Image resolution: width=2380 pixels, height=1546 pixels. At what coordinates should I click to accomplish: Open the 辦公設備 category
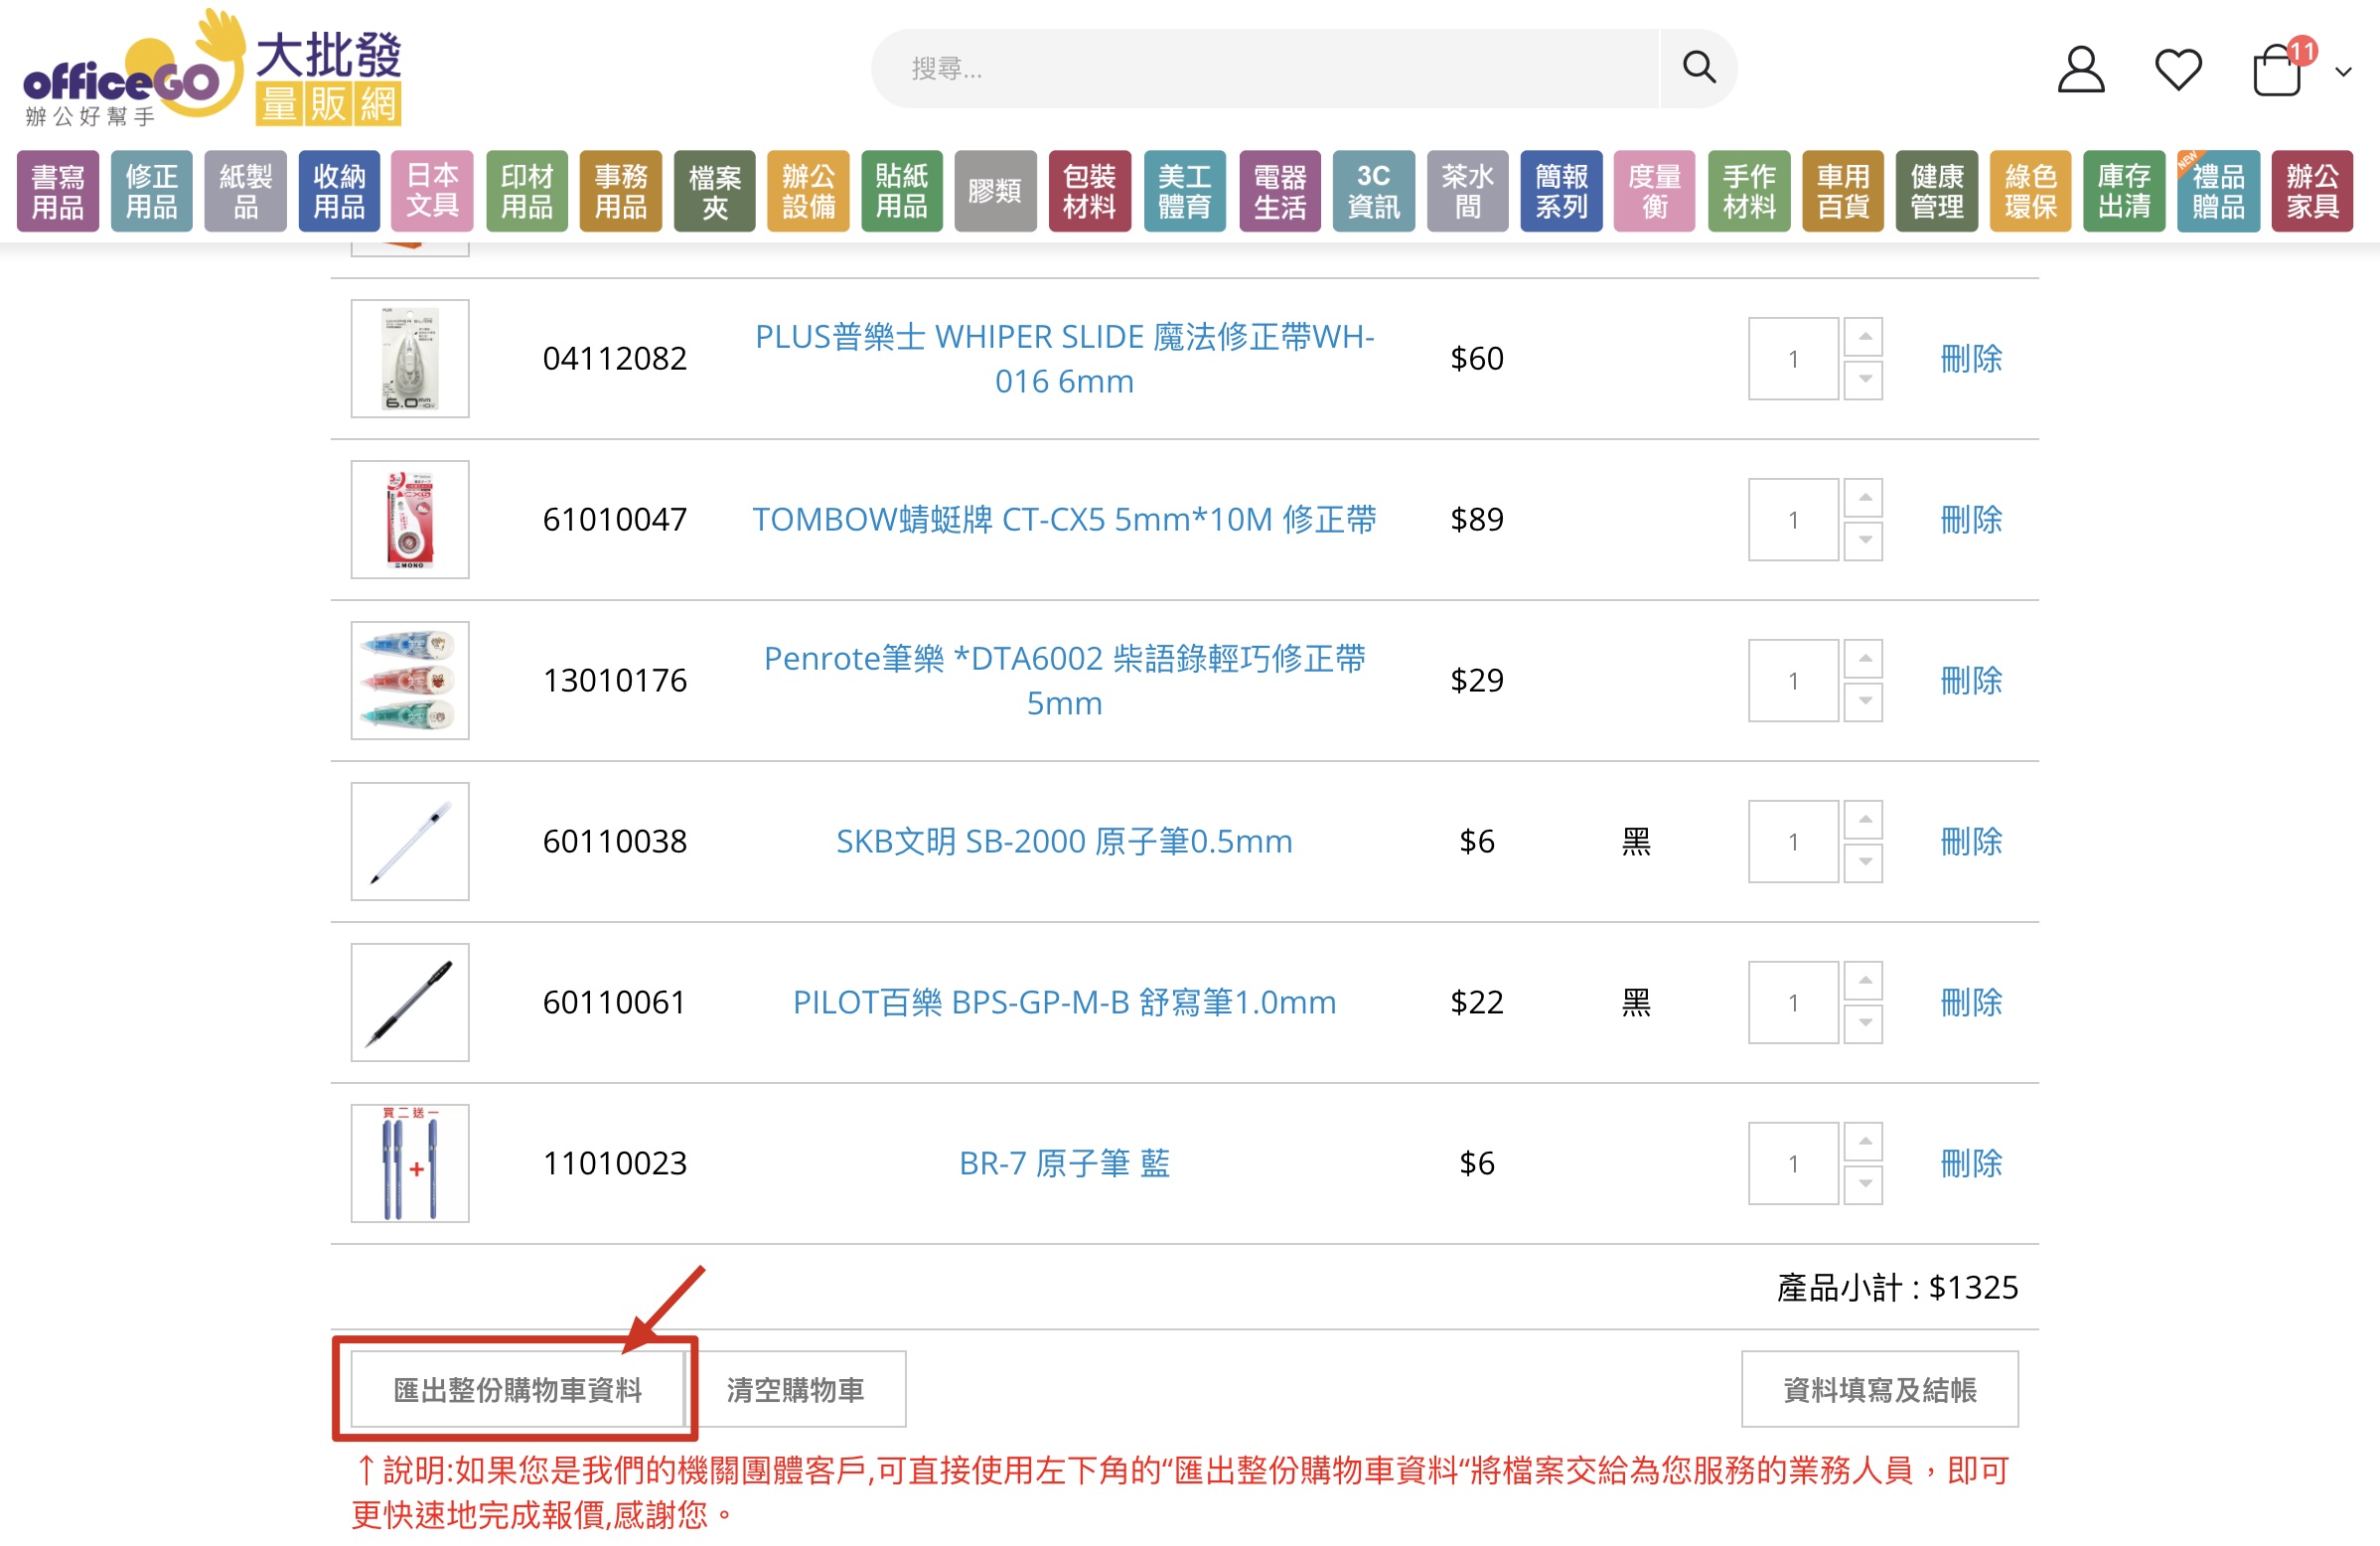click(x=809, y=191)
